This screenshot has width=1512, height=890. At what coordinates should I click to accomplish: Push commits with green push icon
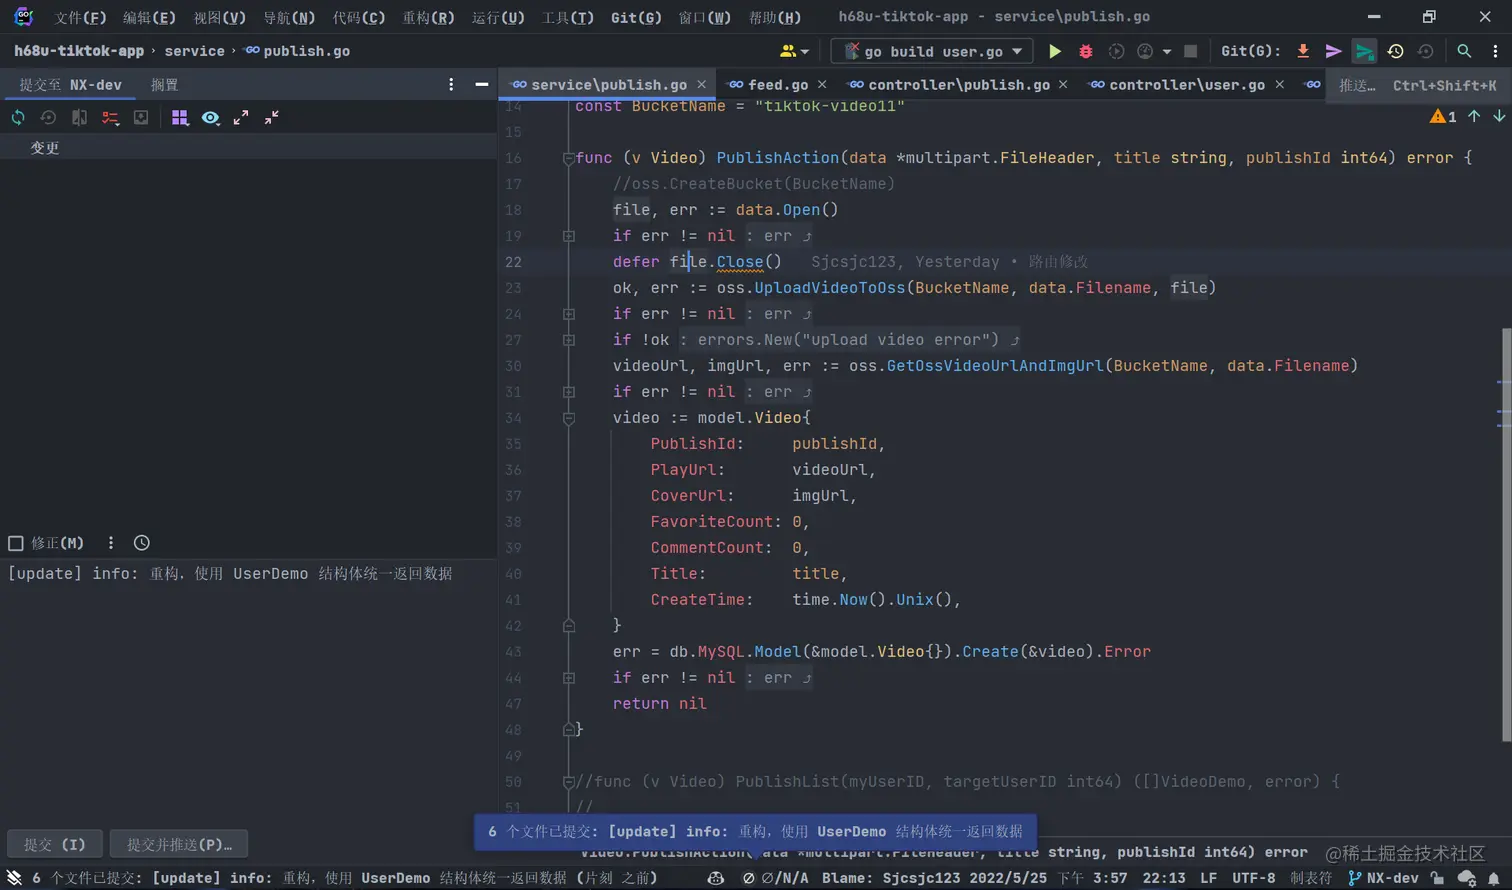(x=1364, y=51)
